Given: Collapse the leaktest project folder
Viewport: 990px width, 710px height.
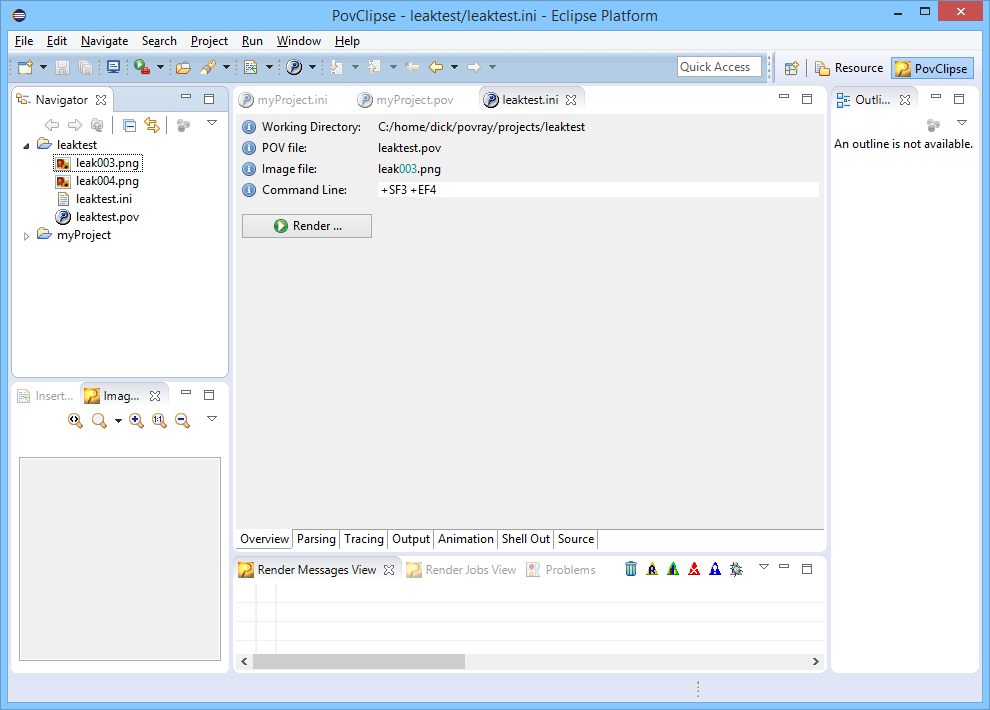Looking at the screenshot, I should (26, 146).
